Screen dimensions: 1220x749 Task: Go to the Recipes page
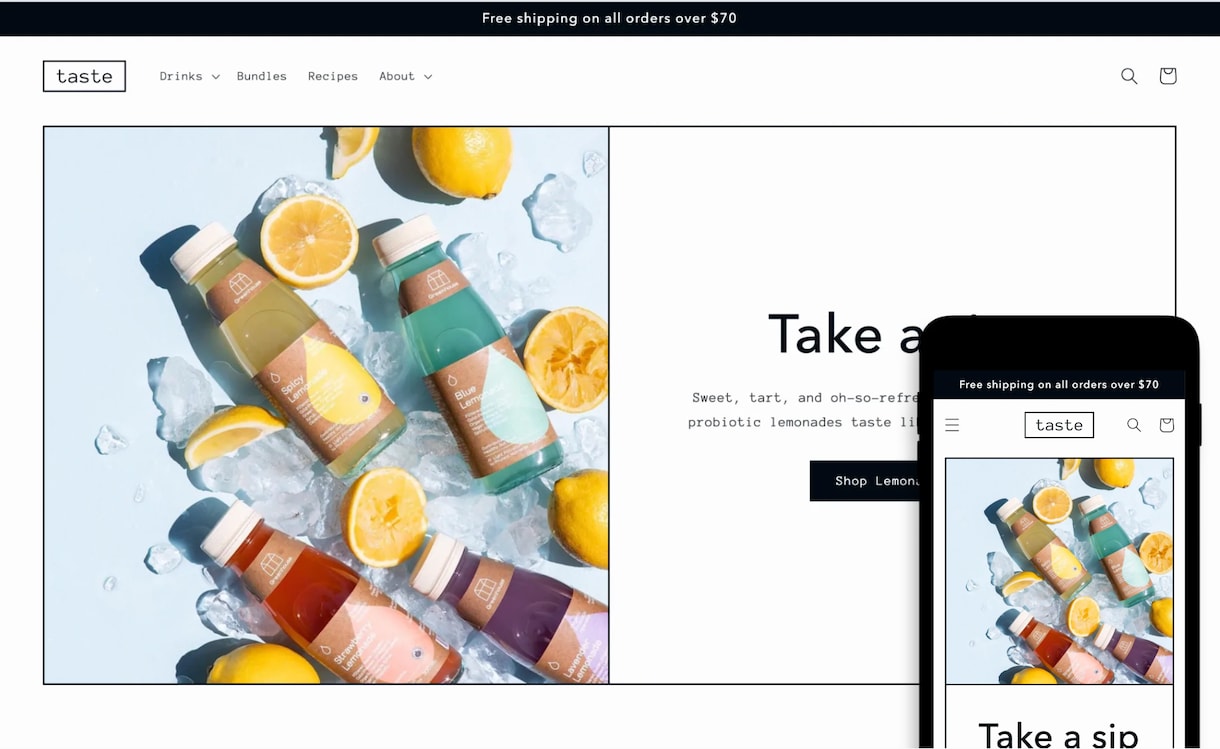pyautogui.click(x=333, y=76)
